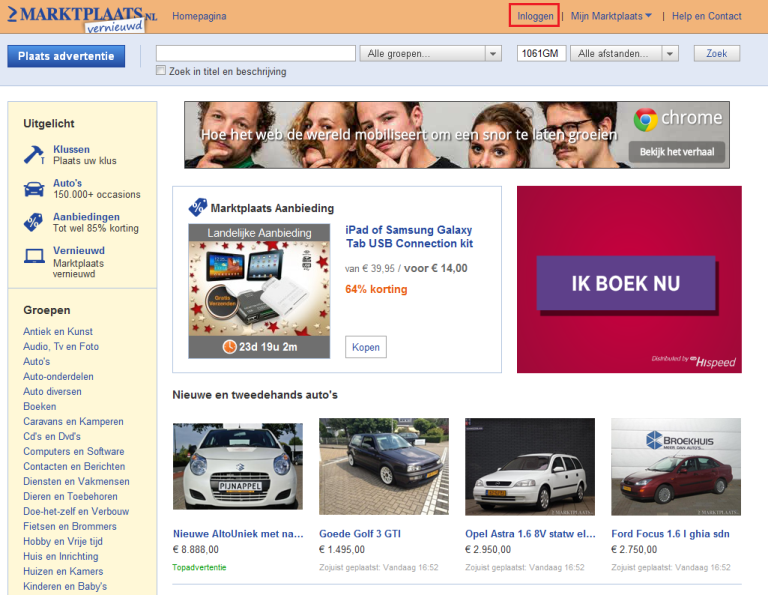The width and height of the screenshot is (768, 595).
Task: Click the Ford Focus car photo
Action: 676,466
